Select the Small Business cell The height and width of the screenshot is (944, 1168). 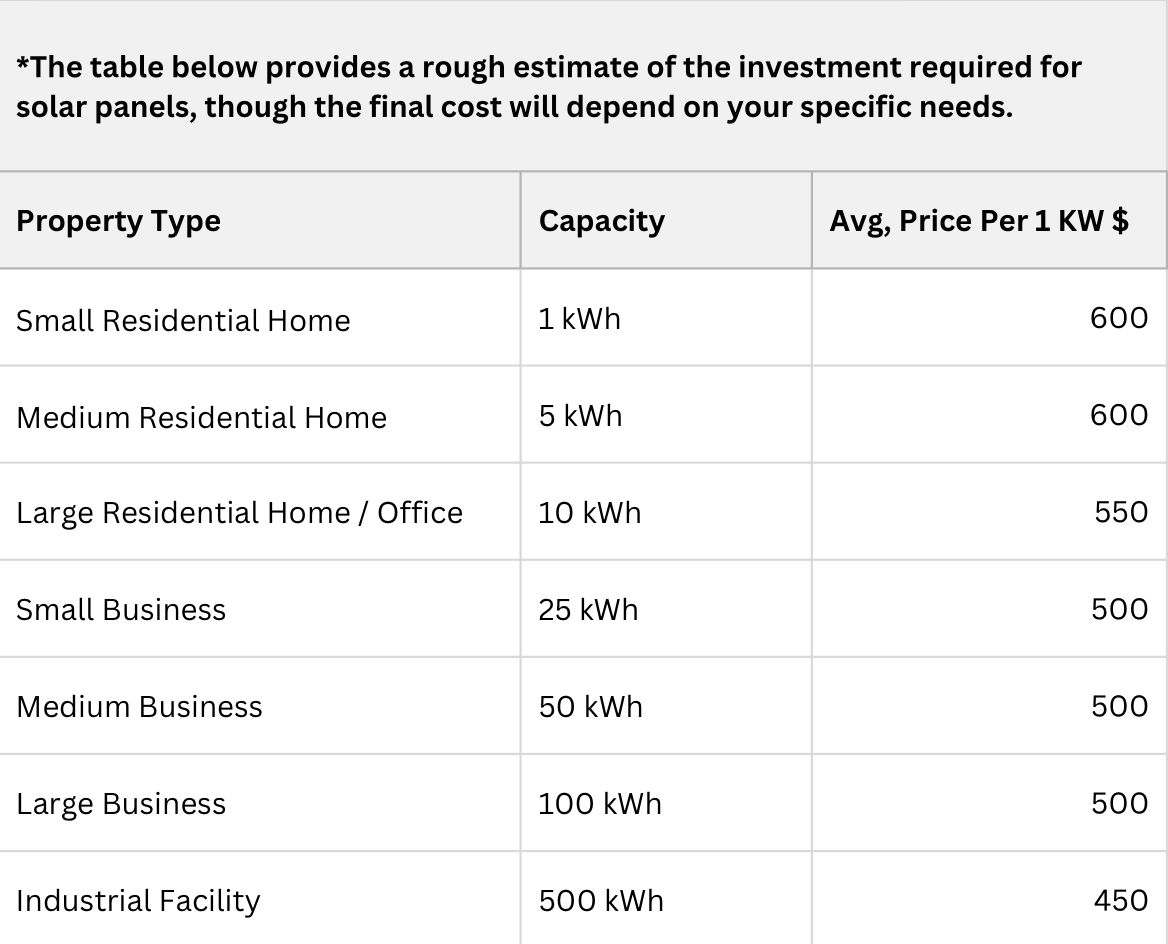click(121, 610)
